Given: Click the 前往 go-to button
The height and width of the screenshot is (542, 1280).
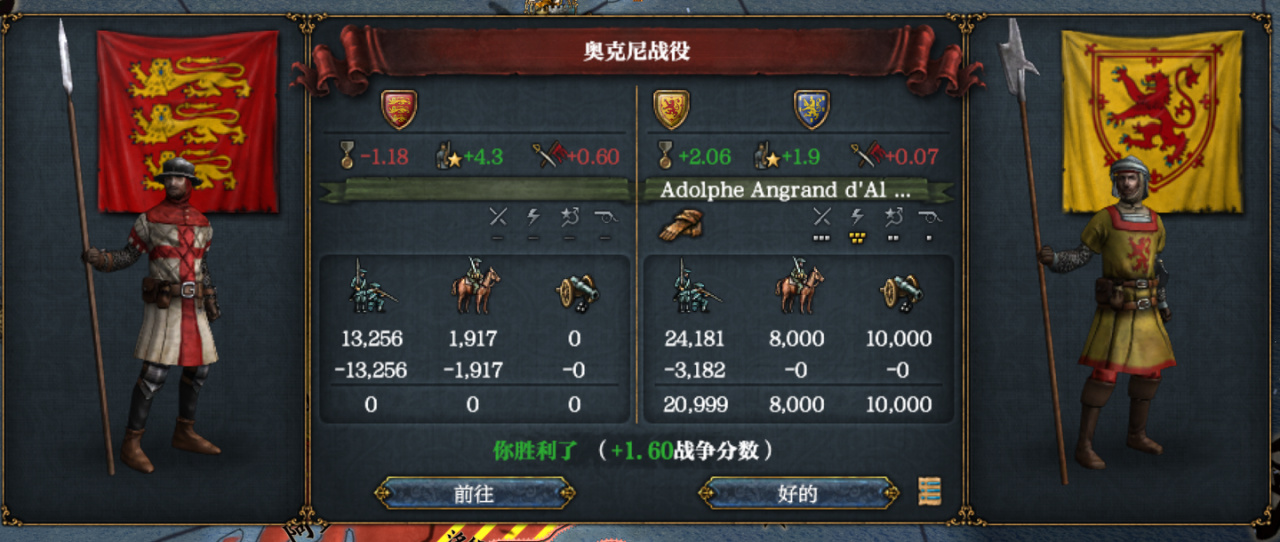Looking at the screenshot, I should [x=474, y=493].
